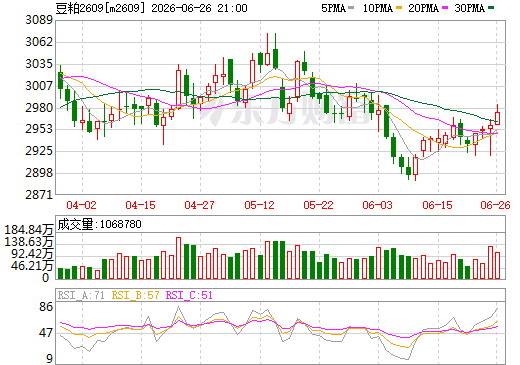This screenshot has height=365, width=520.
Task: Click the 92.42万 volume axis label
Action: click(x=32, y=254)
